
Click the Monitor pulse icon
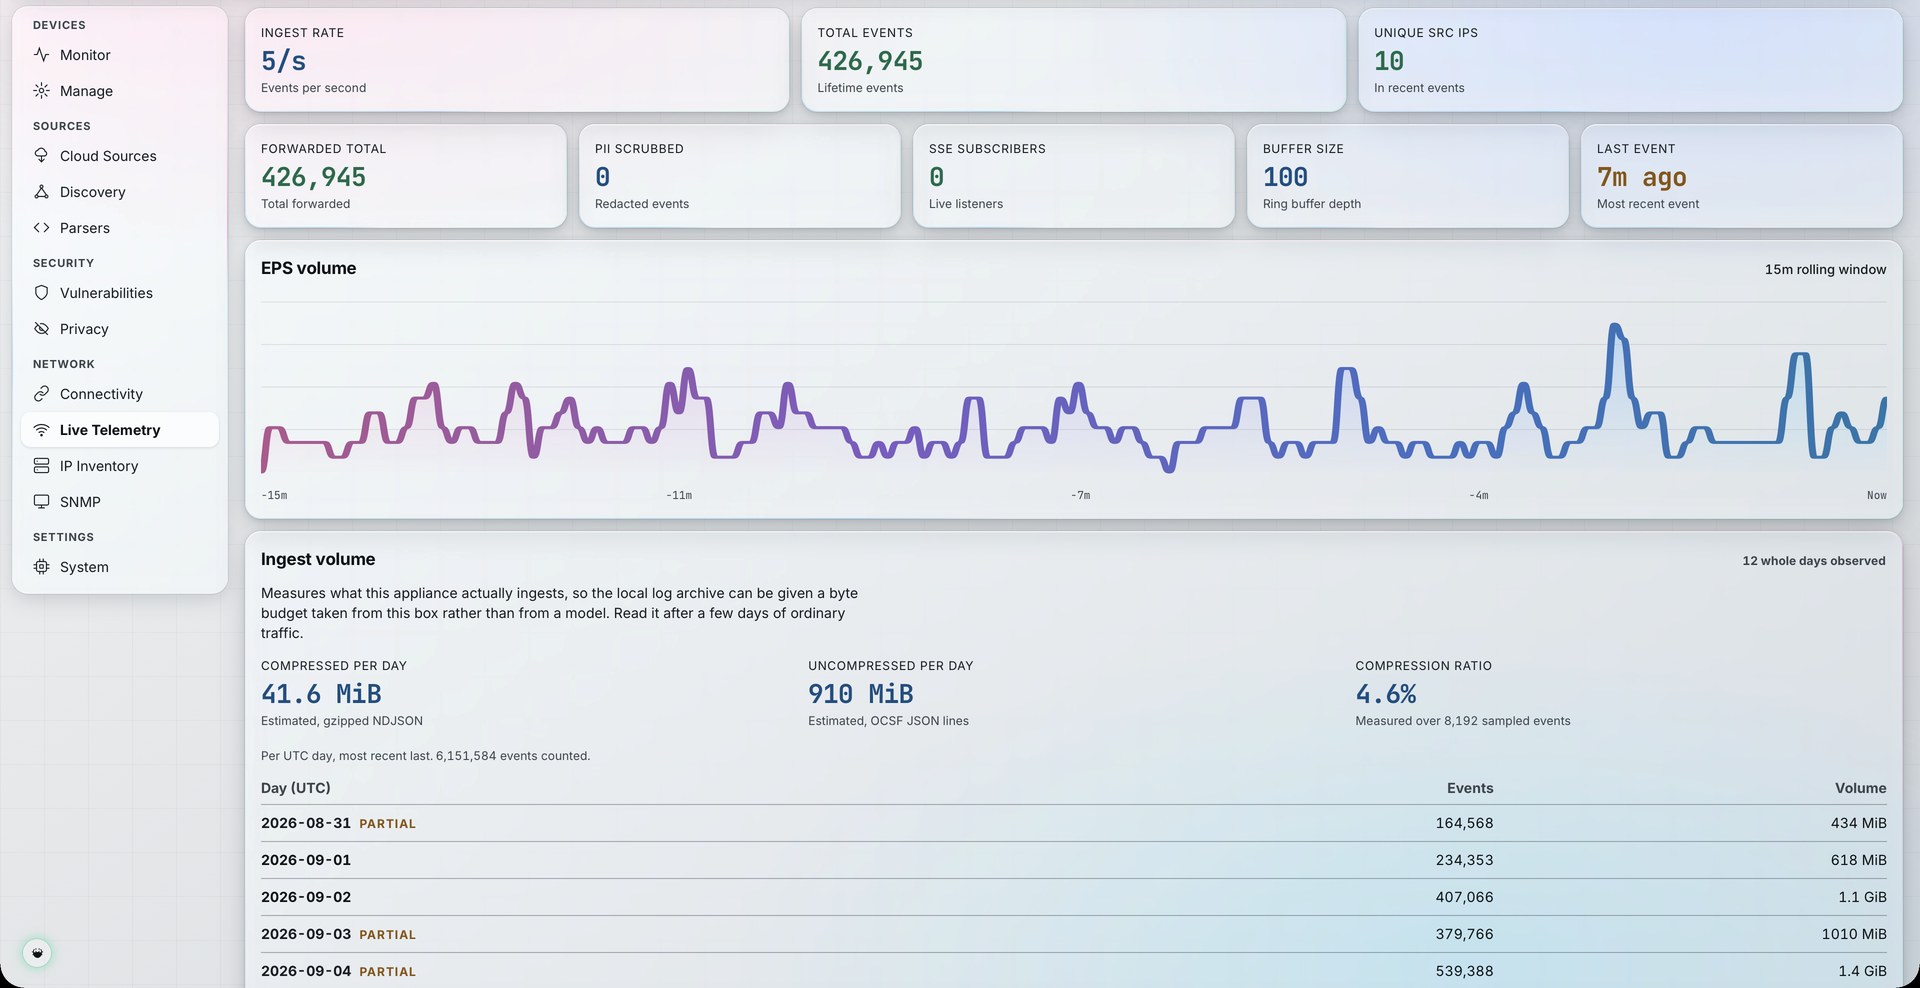click(41, 55)
